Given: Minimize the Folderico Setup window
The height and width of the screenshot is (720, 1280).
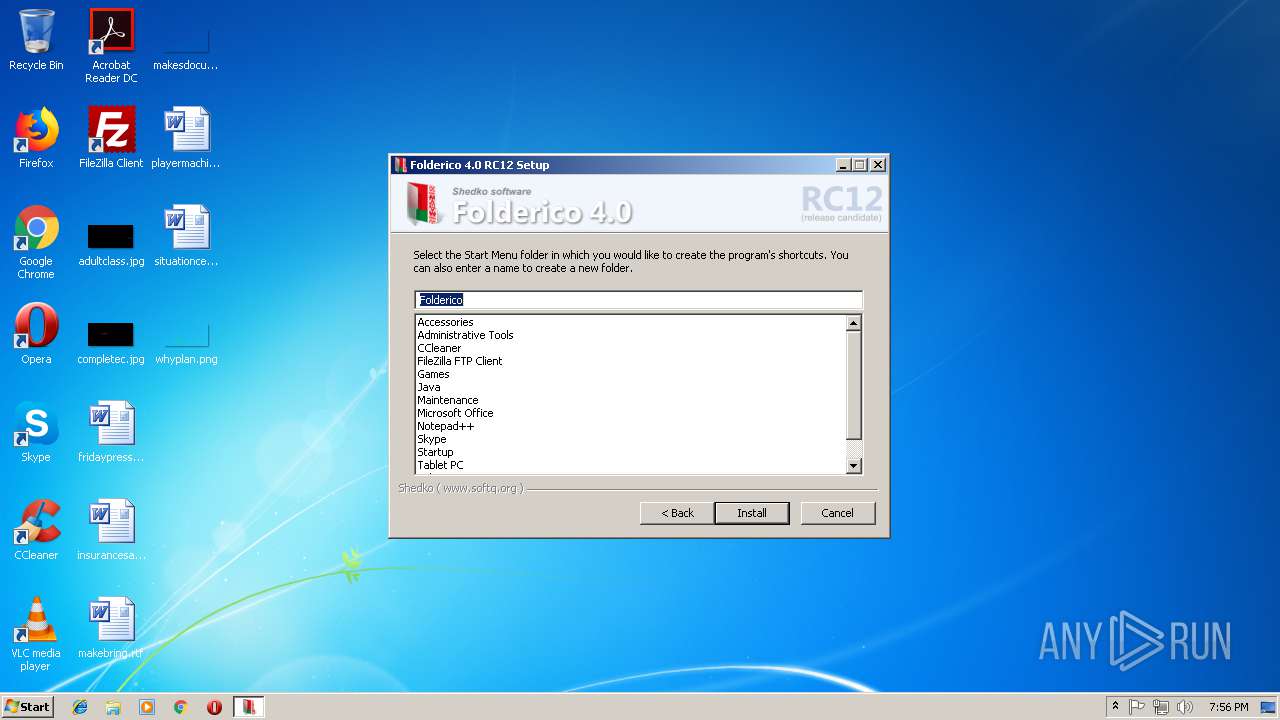Looking at the screenshot, I should (x=843, y=165).
